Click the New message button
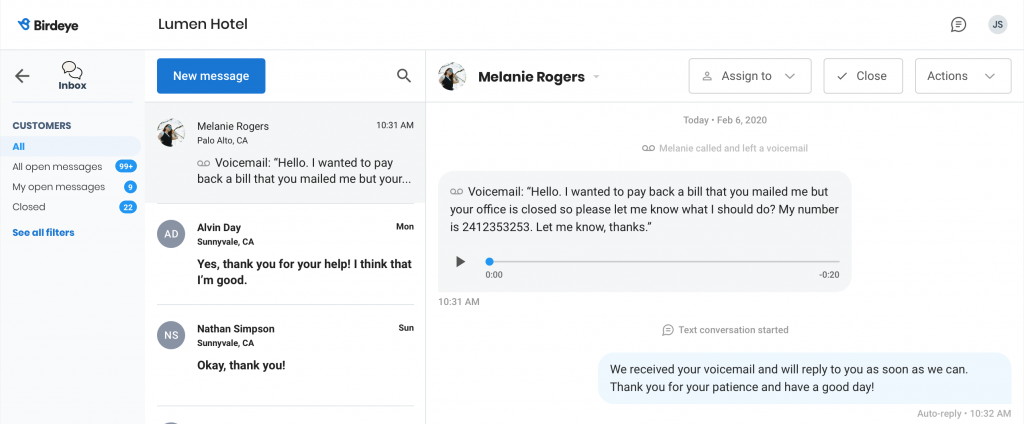 click(211, 76)
